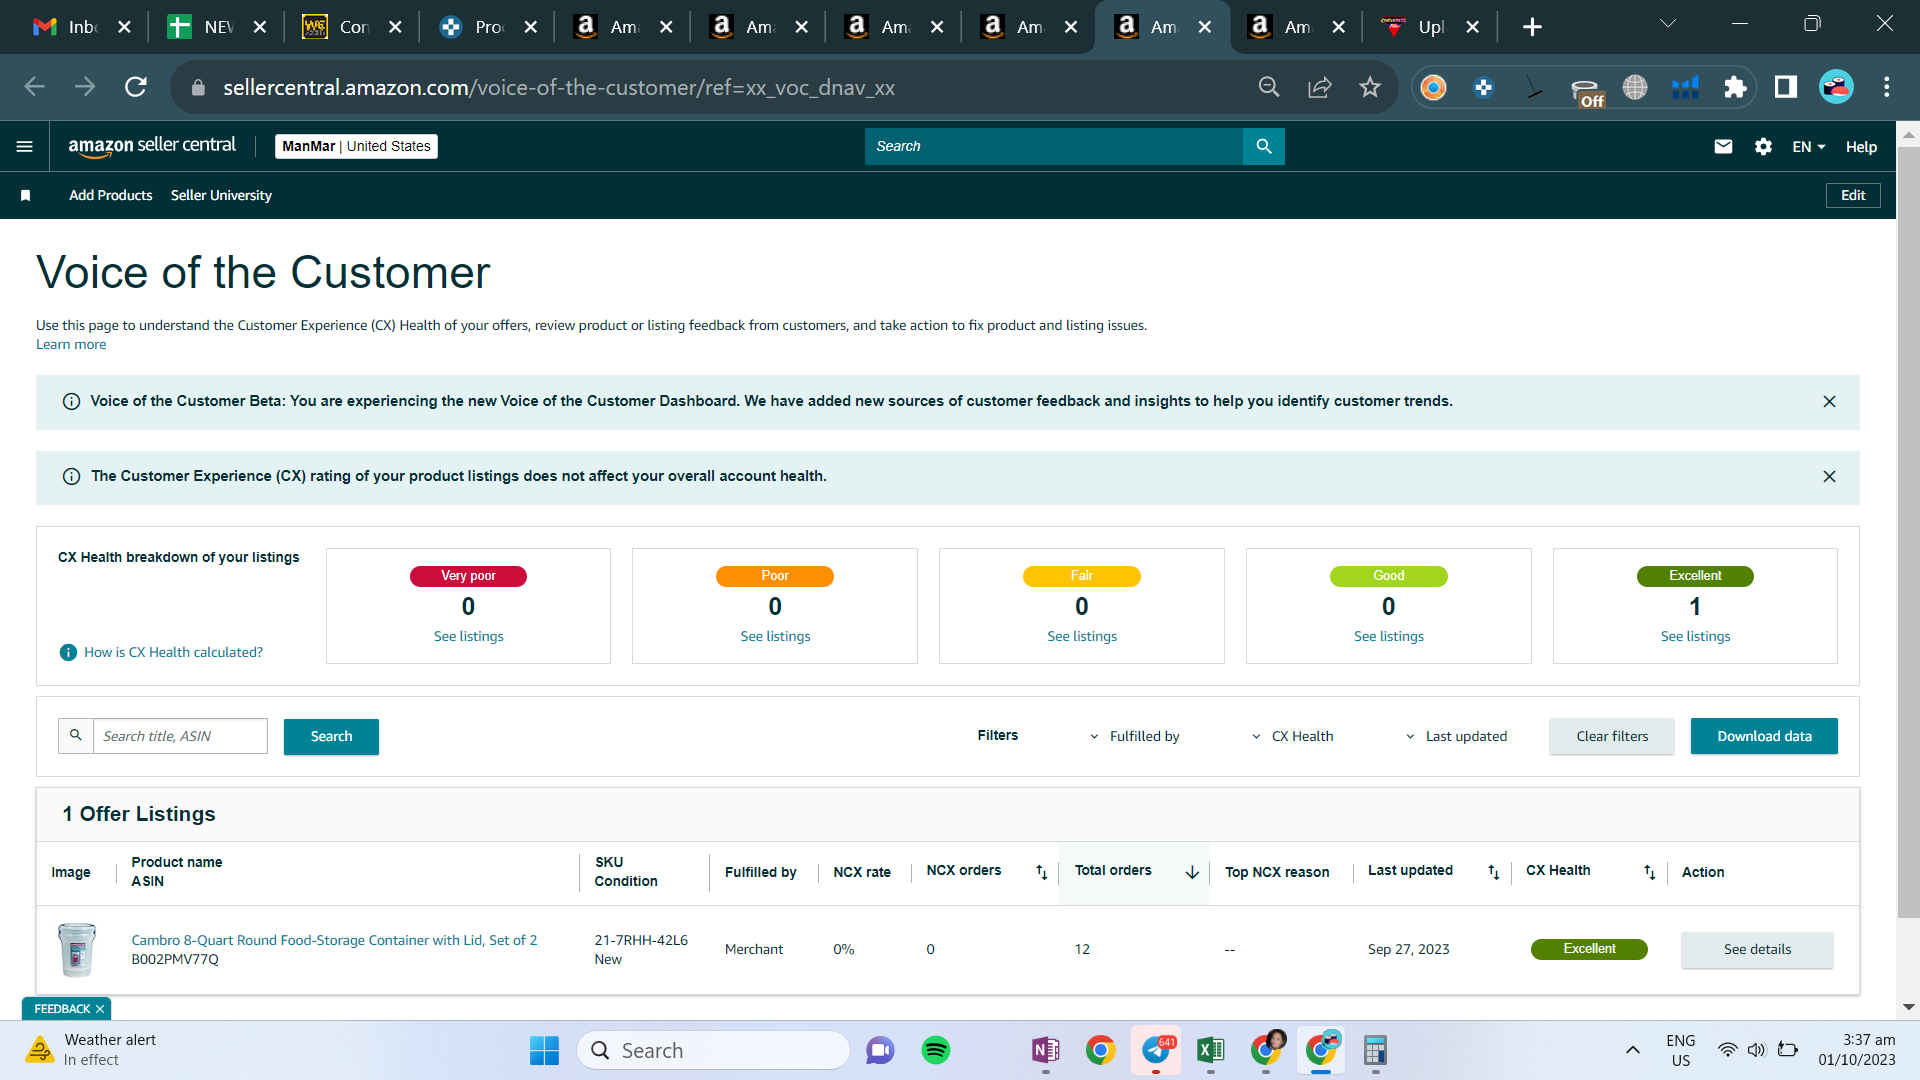Open Spotify from the taskbar
1920x1080 pixels.
point(936,1050)
